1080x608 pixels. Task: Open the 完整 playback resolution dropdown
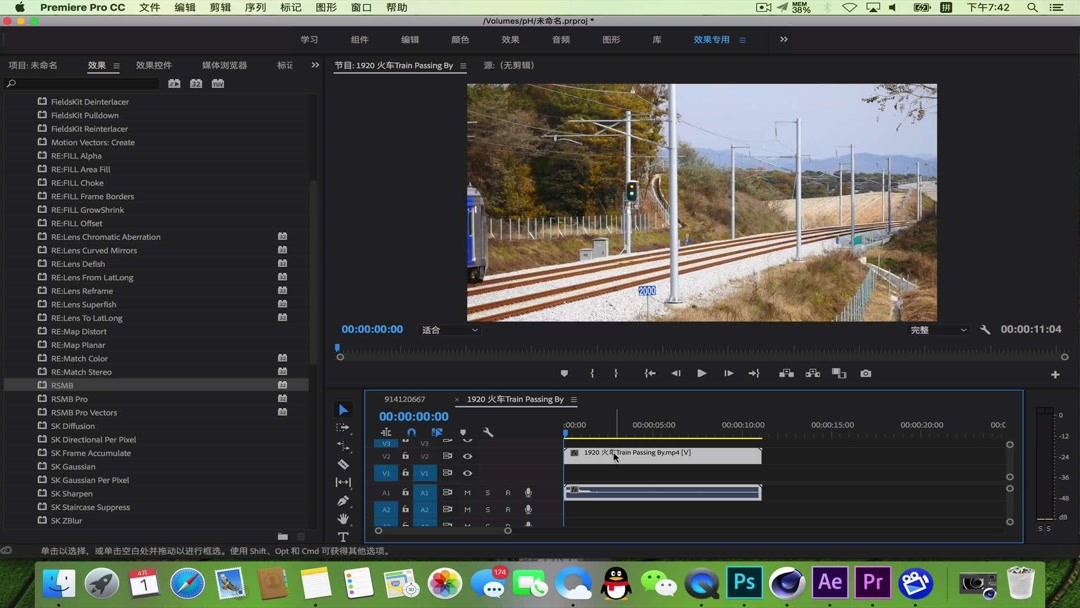938,330
